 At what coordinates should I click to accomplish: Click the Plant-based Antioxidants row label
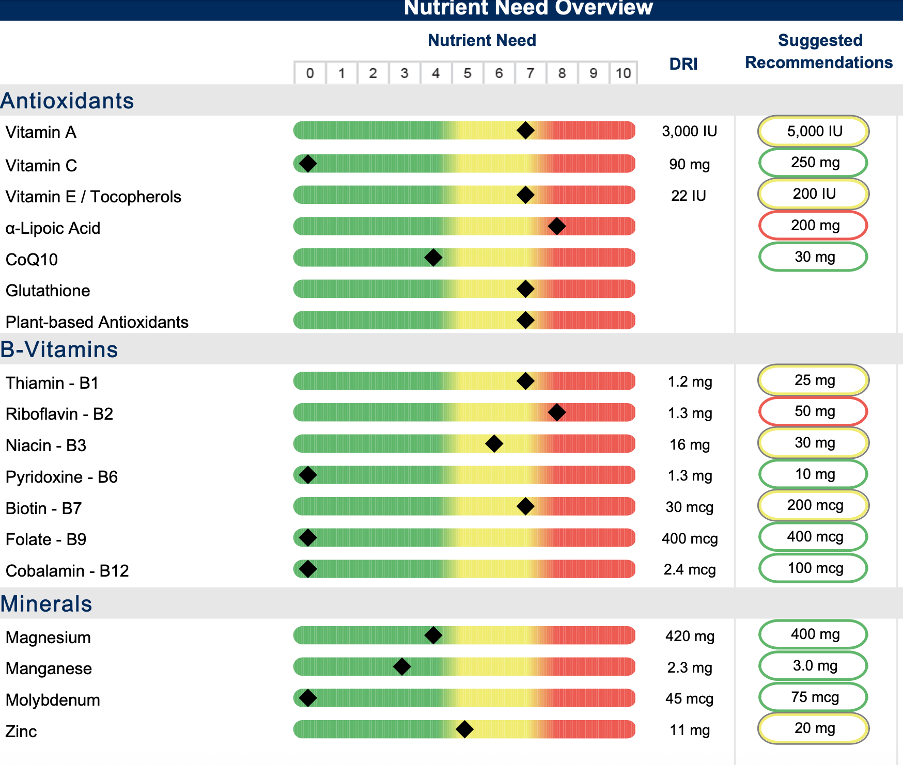click(97, 322)
